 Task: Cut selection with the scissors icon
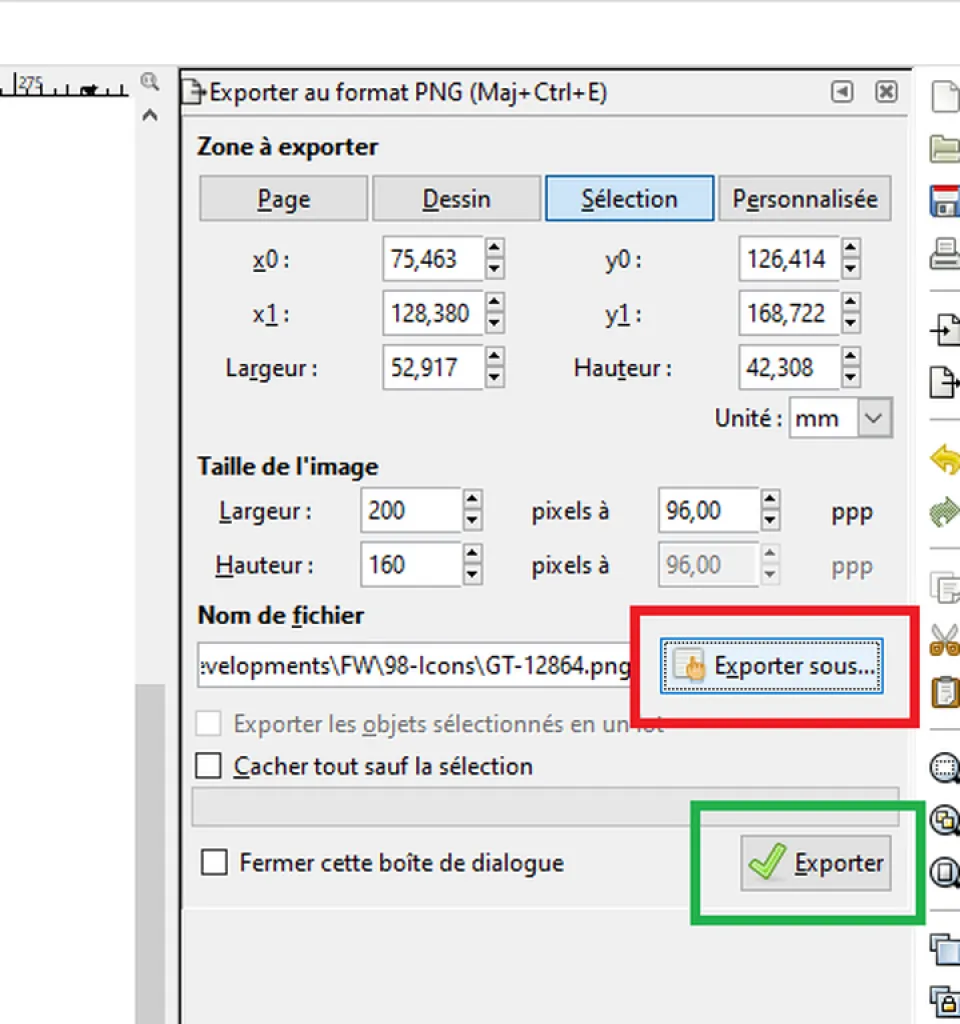[x=945, y=639]
